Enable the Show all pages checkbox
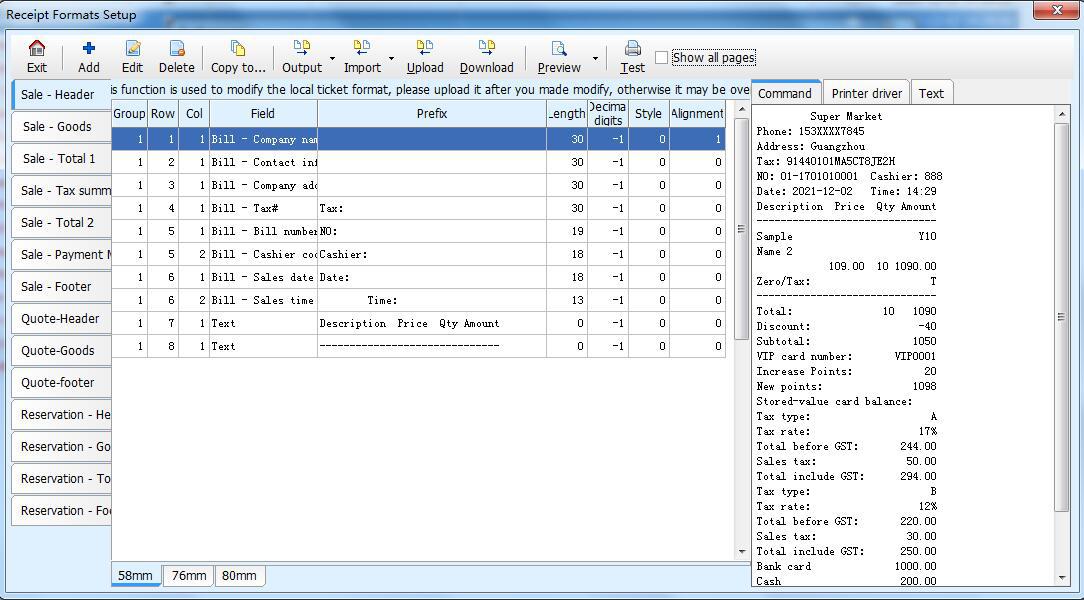The width and height of the screenshot is (1084, 600). click(662, 58)
